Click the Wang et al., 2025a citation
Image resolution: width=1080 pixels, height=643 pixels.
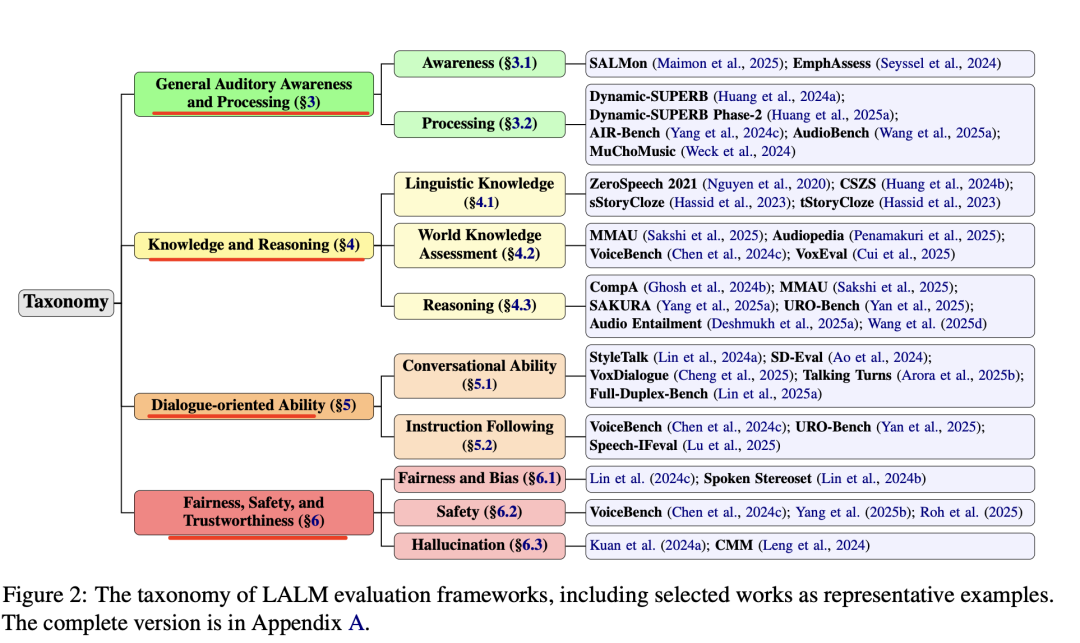pyautogui.click(x=937, y=133)
